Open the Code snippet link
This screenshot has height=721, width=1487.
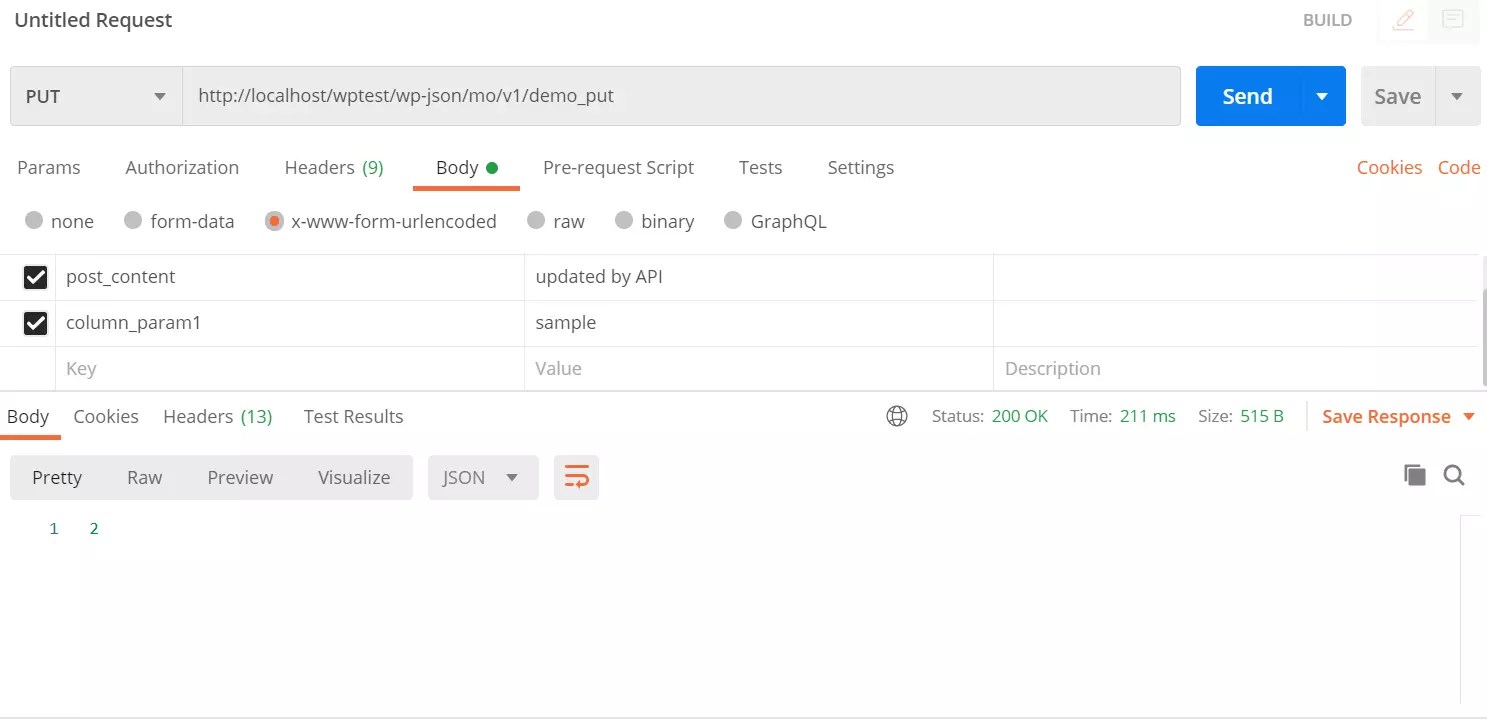click(x=1459, y=167)
